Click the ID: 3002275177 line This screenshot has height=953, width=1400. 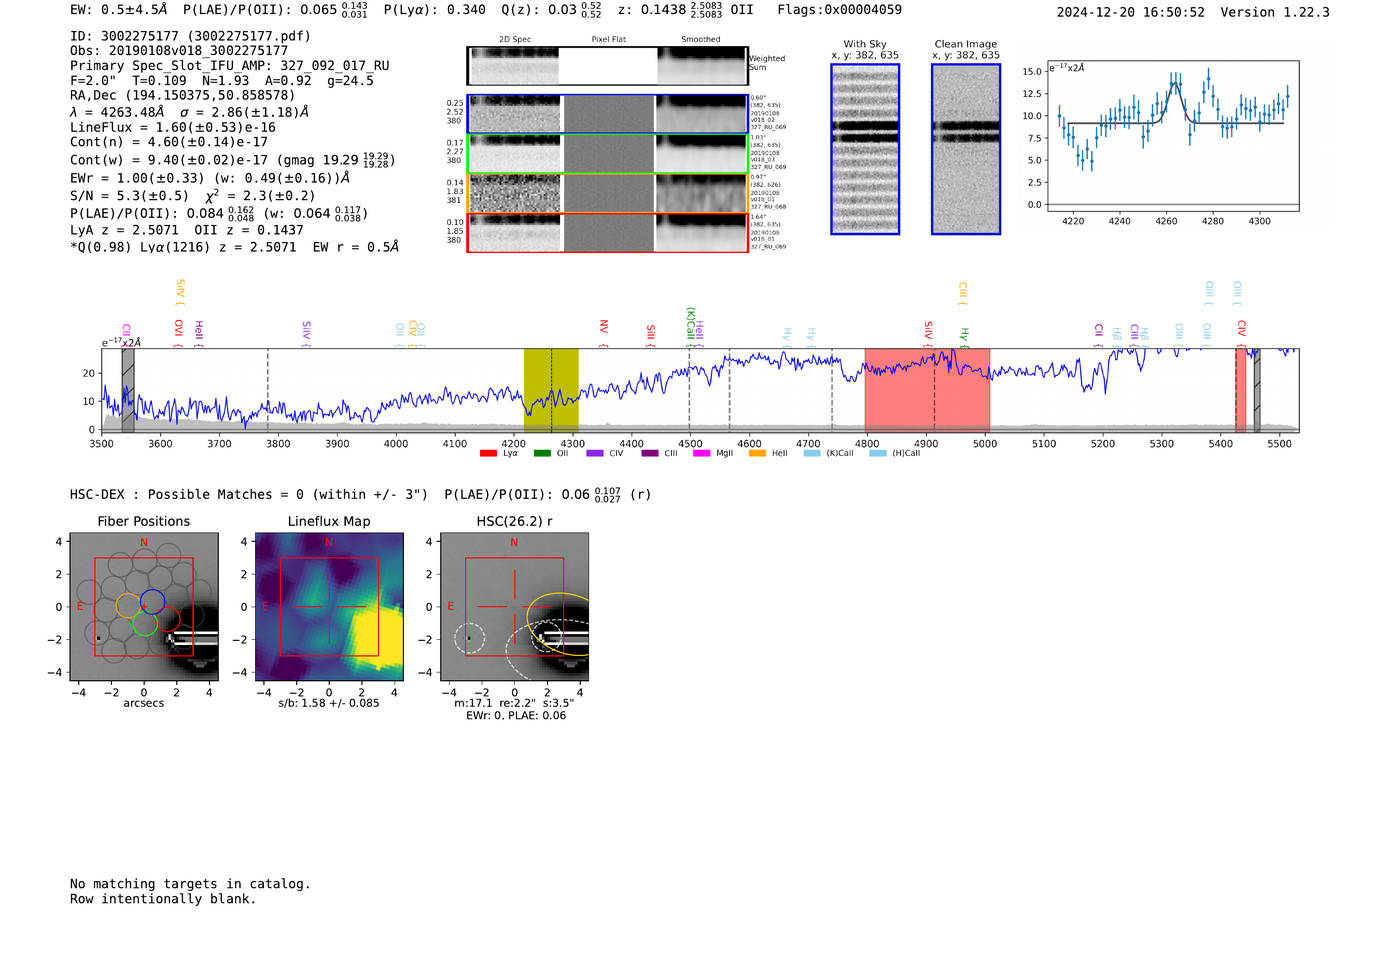point(190,36)
